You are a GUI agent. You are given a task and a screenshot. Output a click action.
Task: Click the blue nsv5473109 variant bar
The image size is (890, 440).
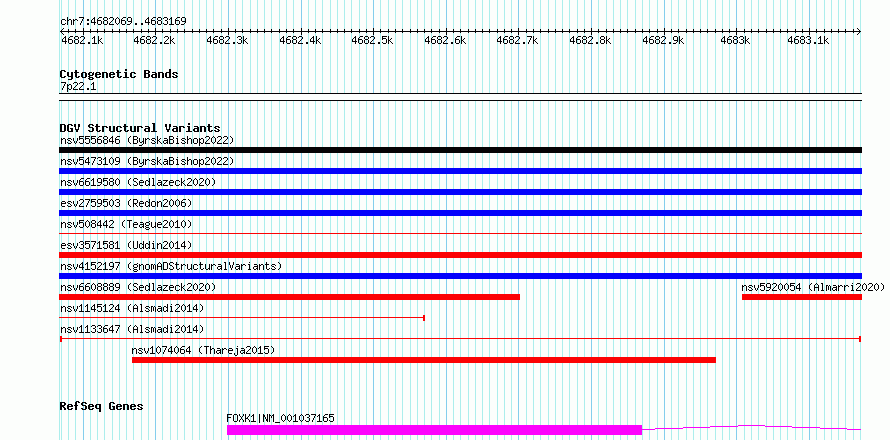[x=460, y=171]
